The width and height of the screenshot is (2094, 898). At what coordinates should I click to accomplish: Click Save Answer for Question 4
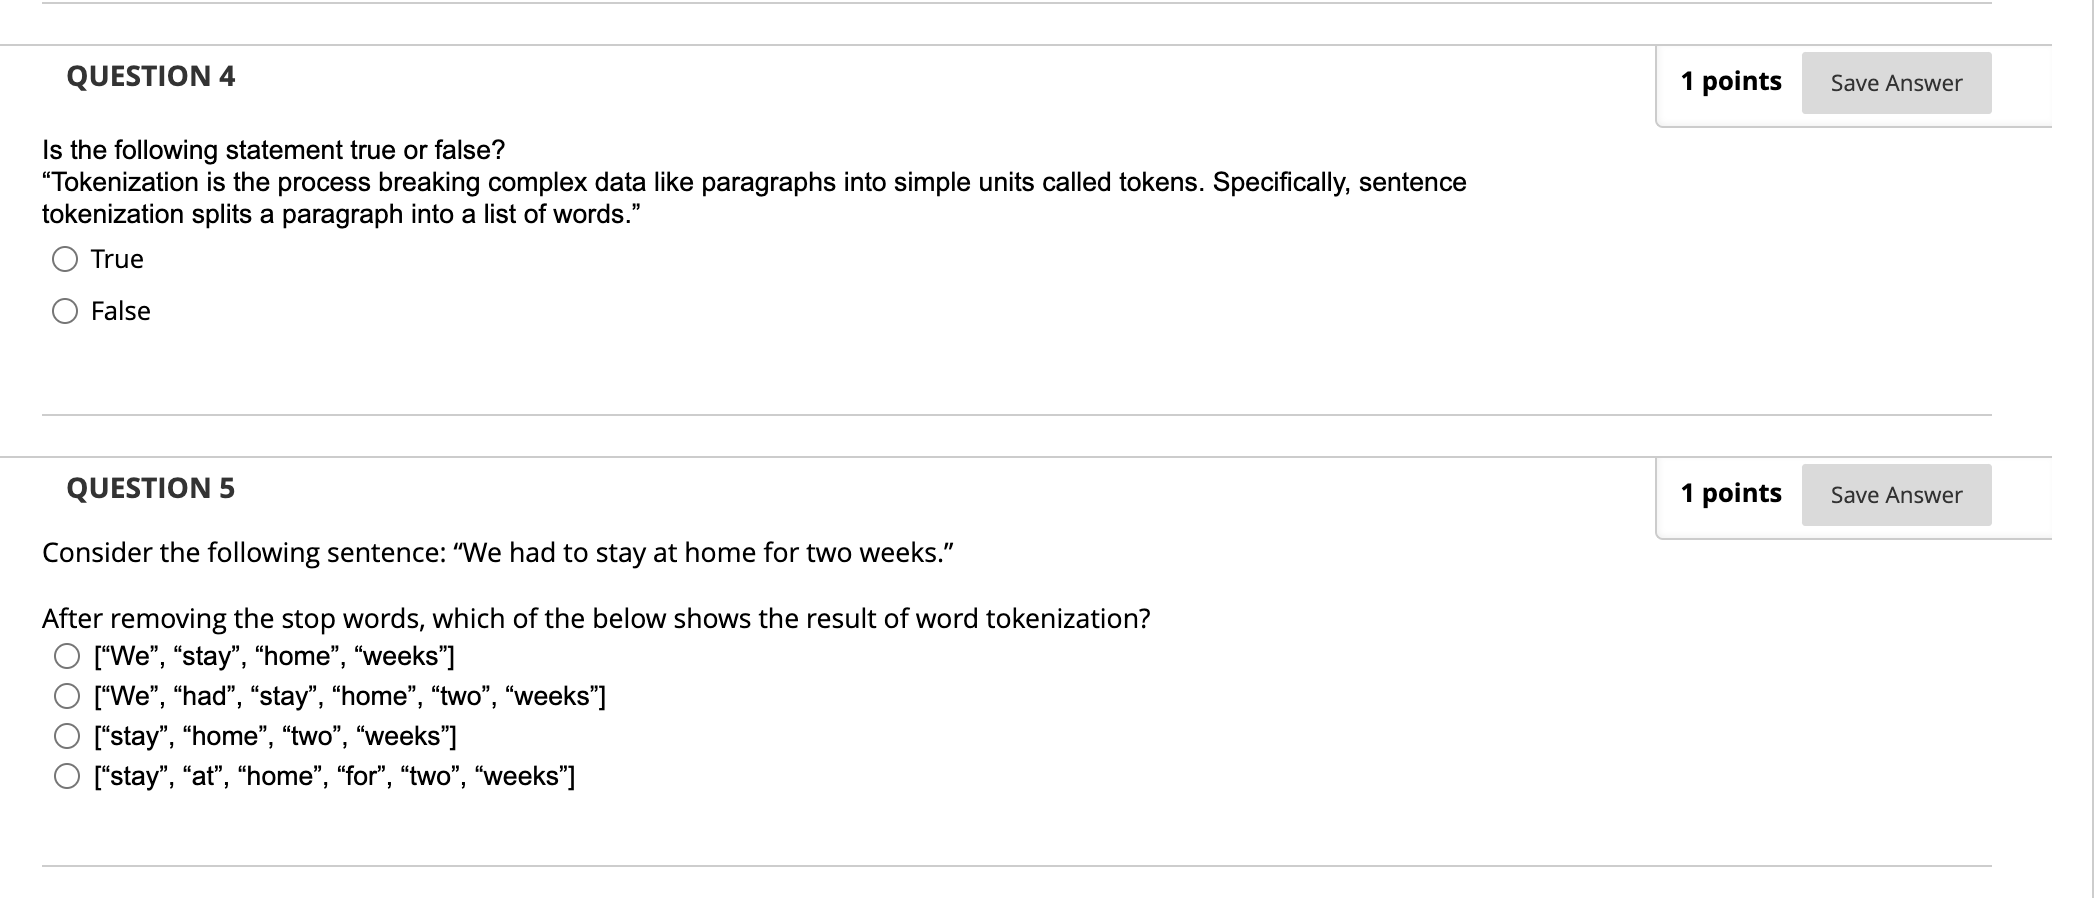point(1895,83)
